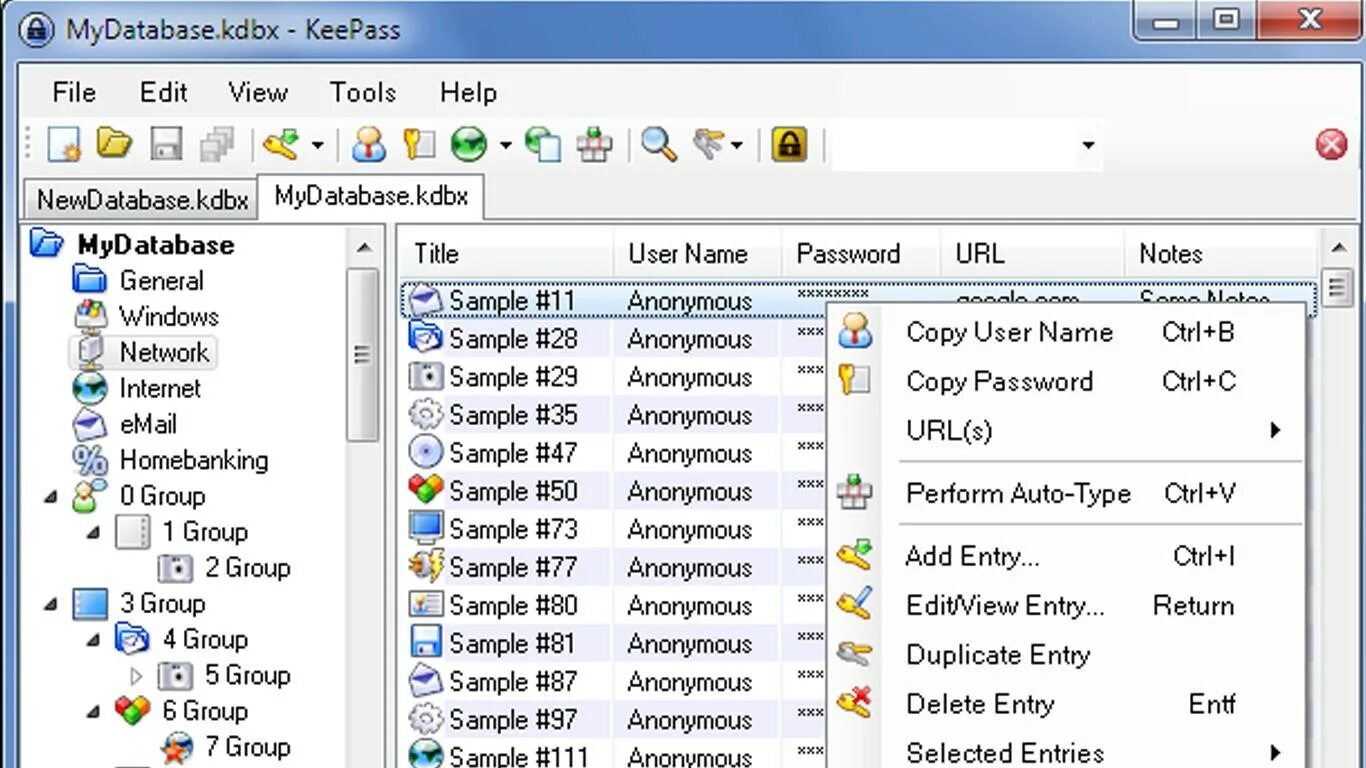Viewport: 1366px width, 768px height.
Task: Open the quick search dropdown arrow
Action: click(x=1088, y=146)
